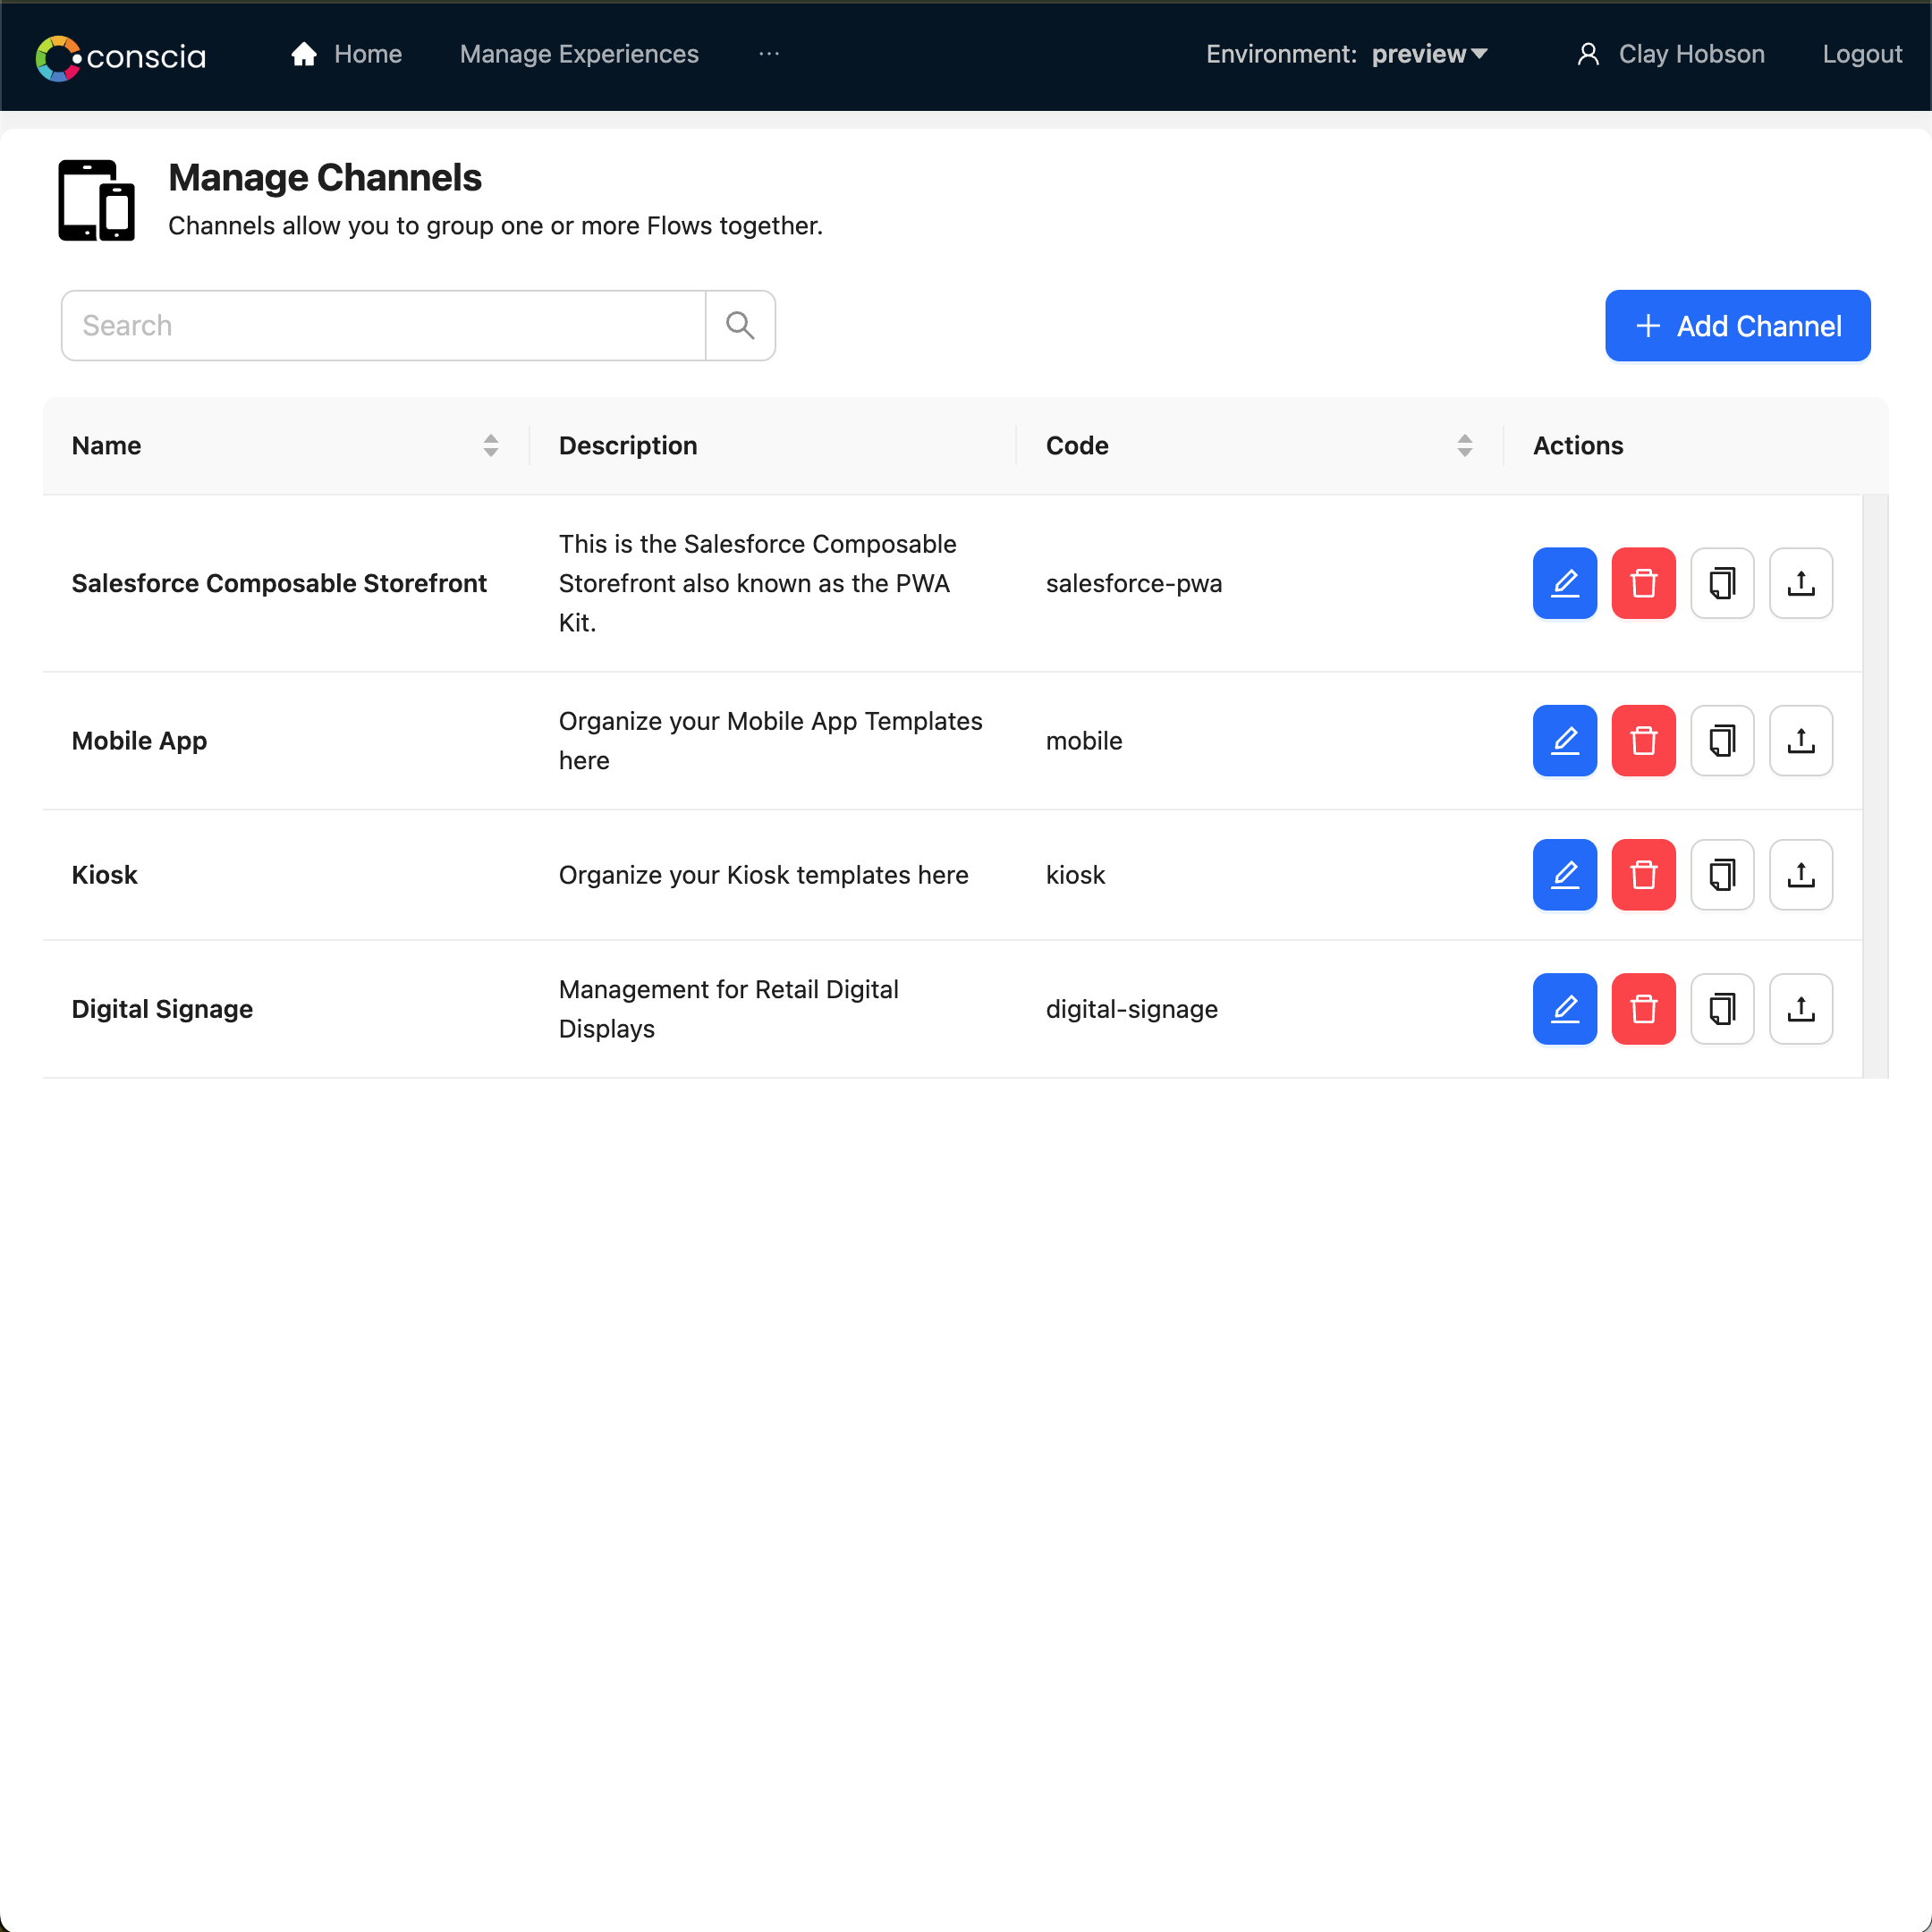Export the Mobile App channel
This screenshot has height=1932, width=1932.
(x=1801, y=741)
